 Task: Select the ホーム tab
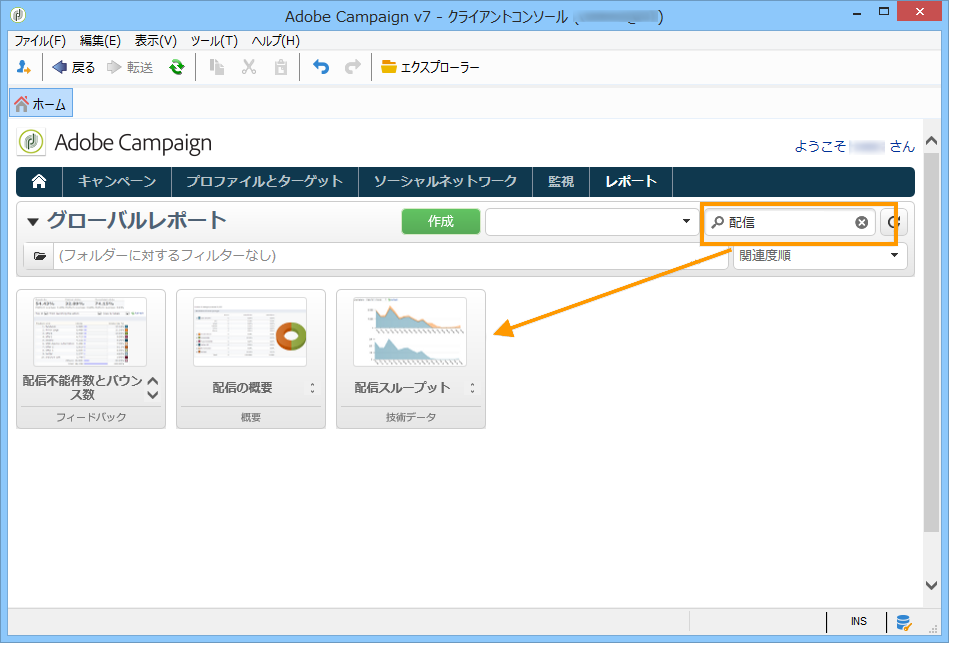pyautogui.click(x=41, y=104)
